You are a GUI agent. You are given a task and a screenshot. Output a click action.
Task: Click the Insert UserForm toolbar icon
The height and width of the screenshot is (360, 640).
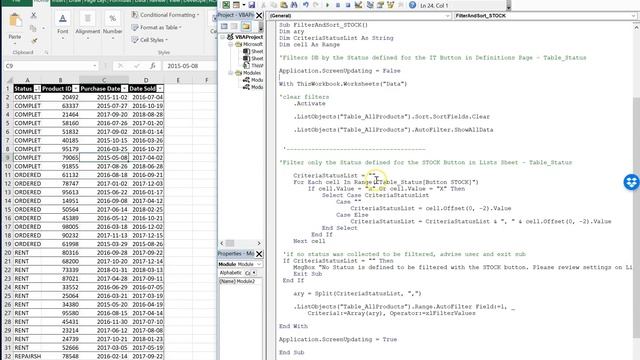pyautogui.click(x=236, y=5)
